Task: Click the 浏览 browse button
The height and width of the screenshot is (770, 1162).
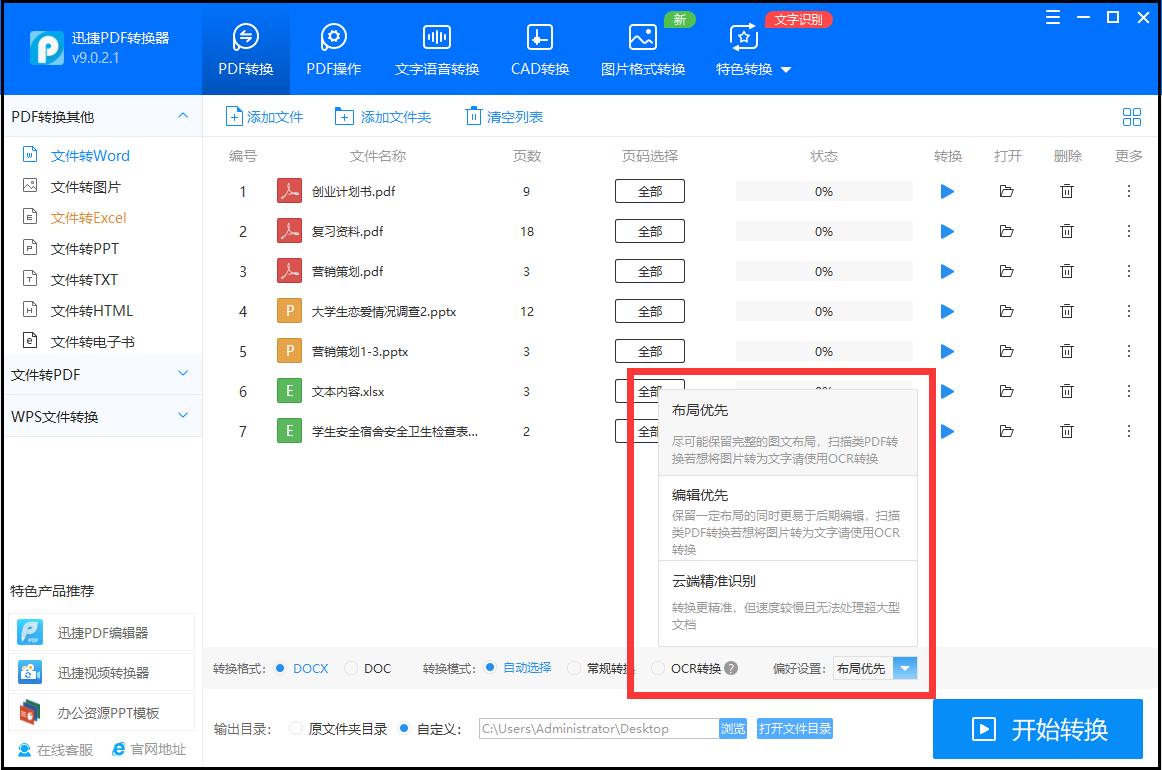Action: coord(732,728)
